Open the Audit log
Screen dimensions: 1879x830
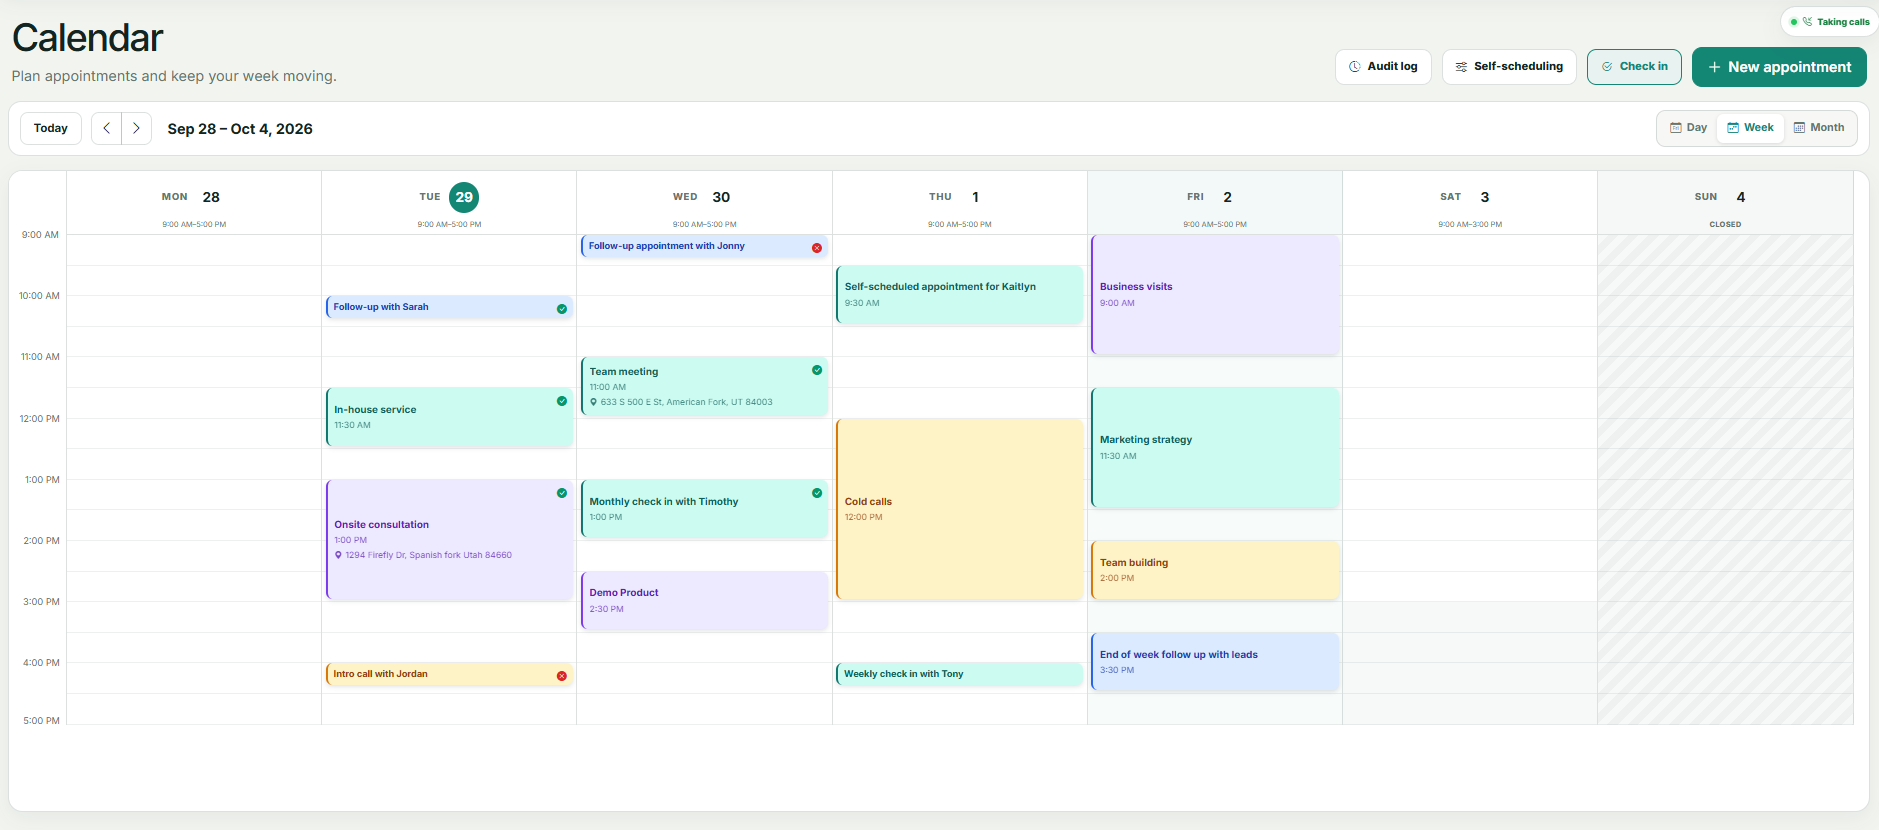click(1383, 67)
